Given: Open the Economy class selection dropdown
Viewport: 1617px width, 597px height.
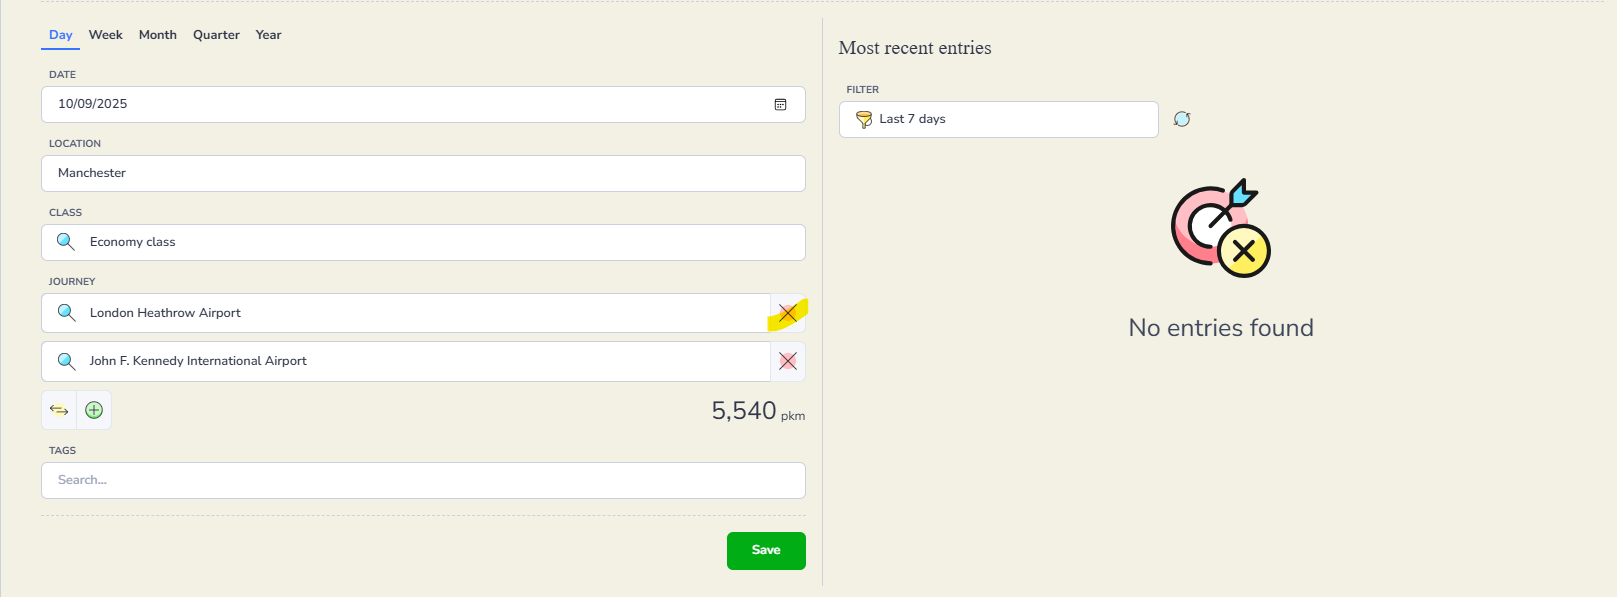Looking at the screenshot, I should pos(423,242).
